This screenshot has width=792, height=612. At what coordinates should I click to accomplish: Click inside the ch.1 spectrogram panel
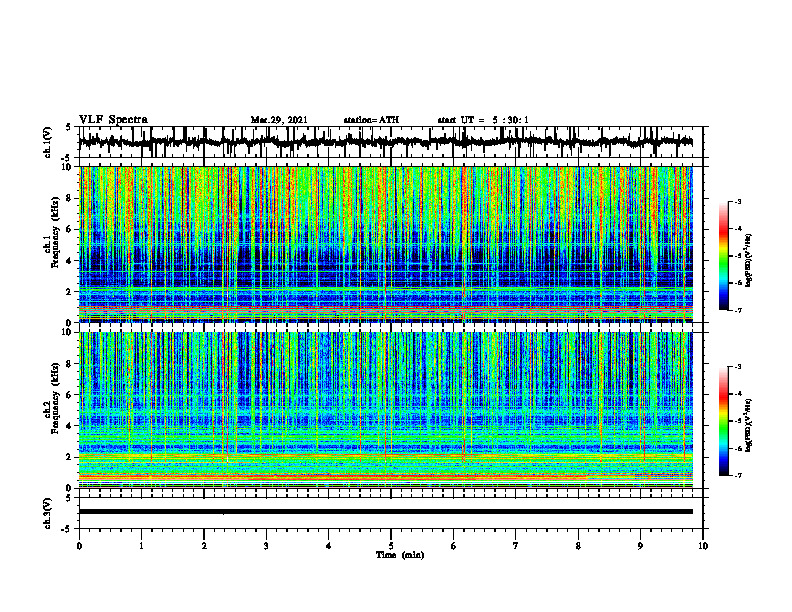pos(386,244)
